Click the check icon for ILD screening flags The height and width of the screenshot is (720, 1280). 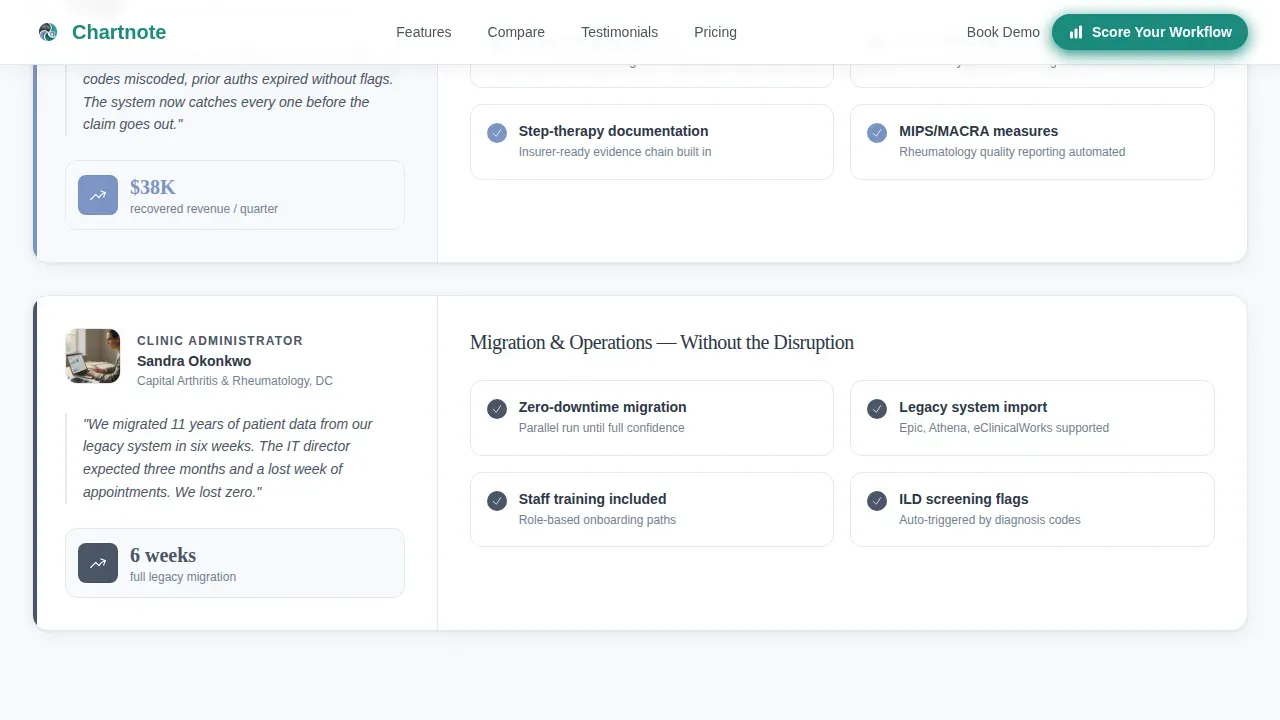point(877,500)
